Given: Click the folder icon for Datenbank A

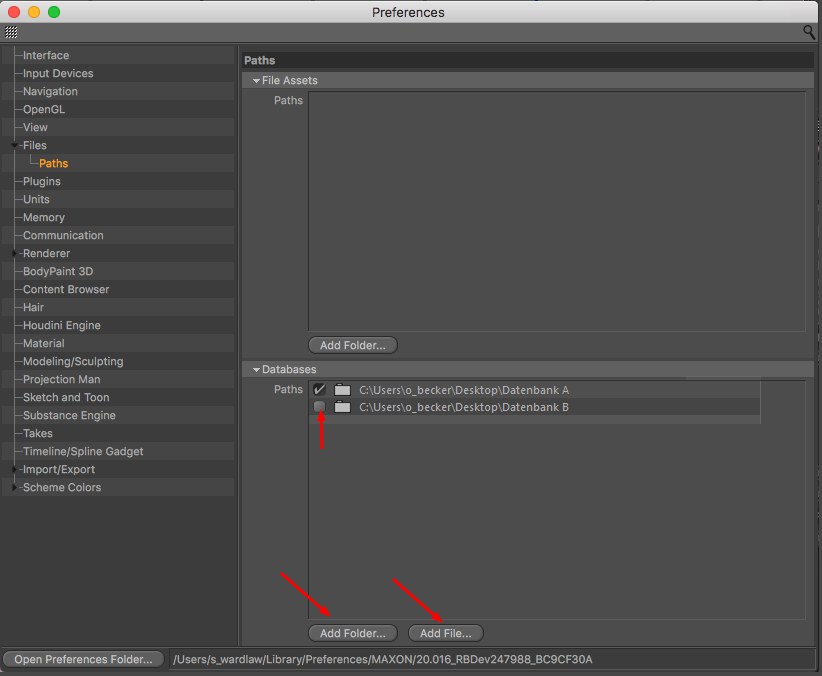Looking at the screenshot, I should coord(342,390).
